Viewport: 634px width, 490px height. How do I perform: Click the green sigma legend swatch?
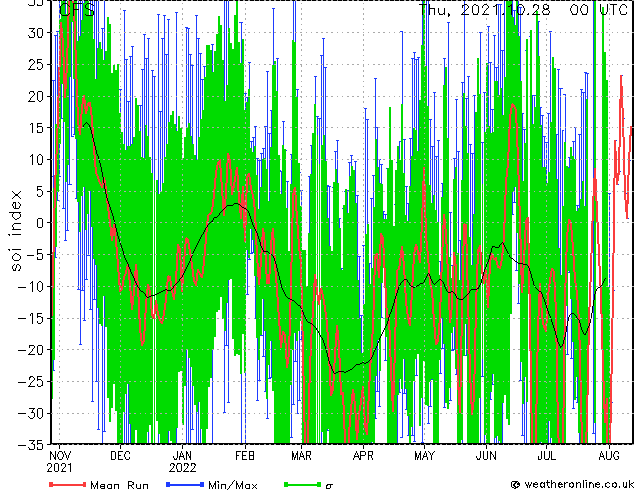click(x=303, y=484)
